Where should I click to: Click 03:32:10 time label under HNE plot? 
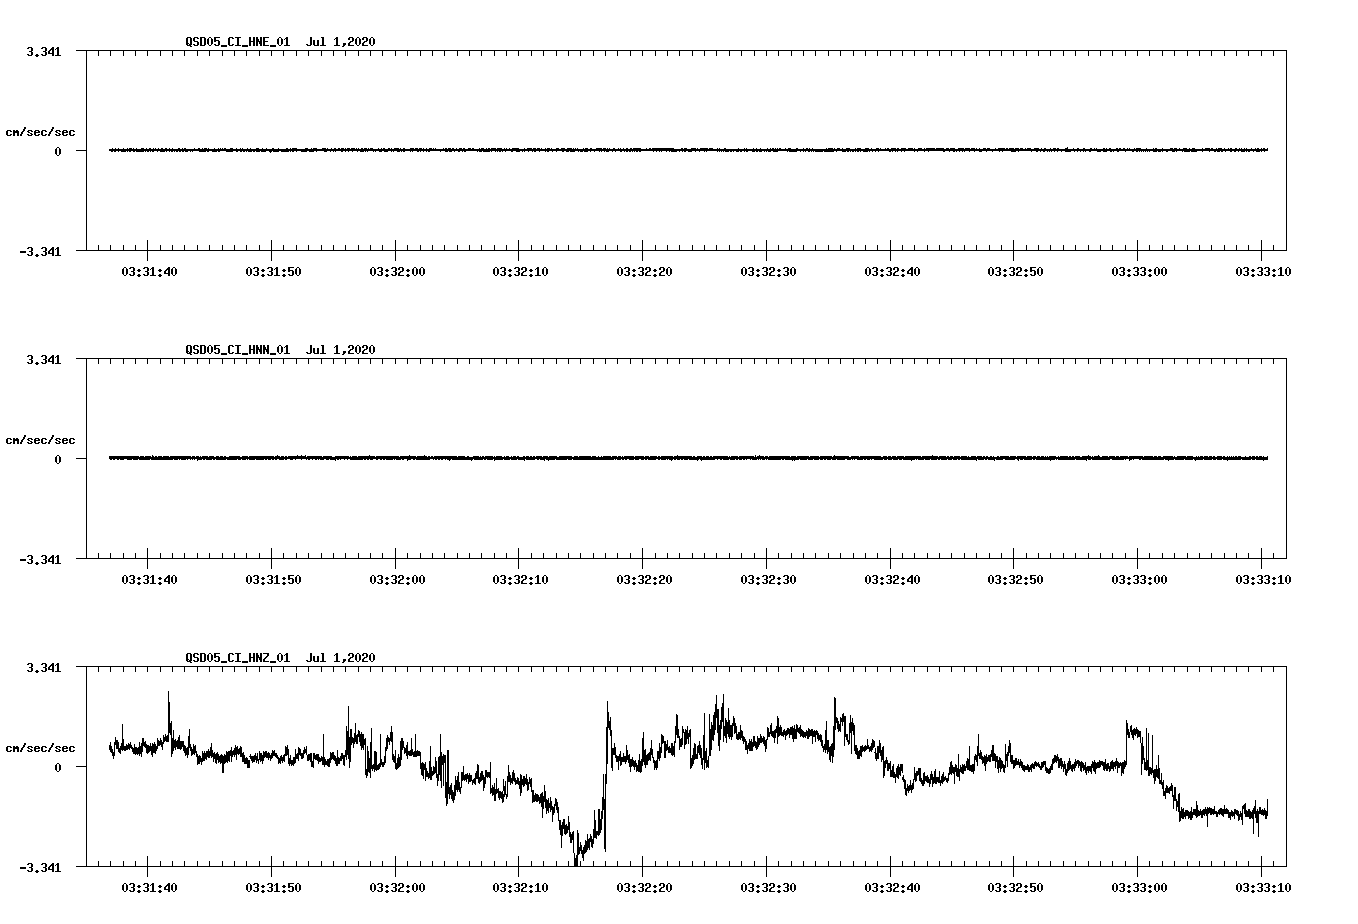coord(520,271)
